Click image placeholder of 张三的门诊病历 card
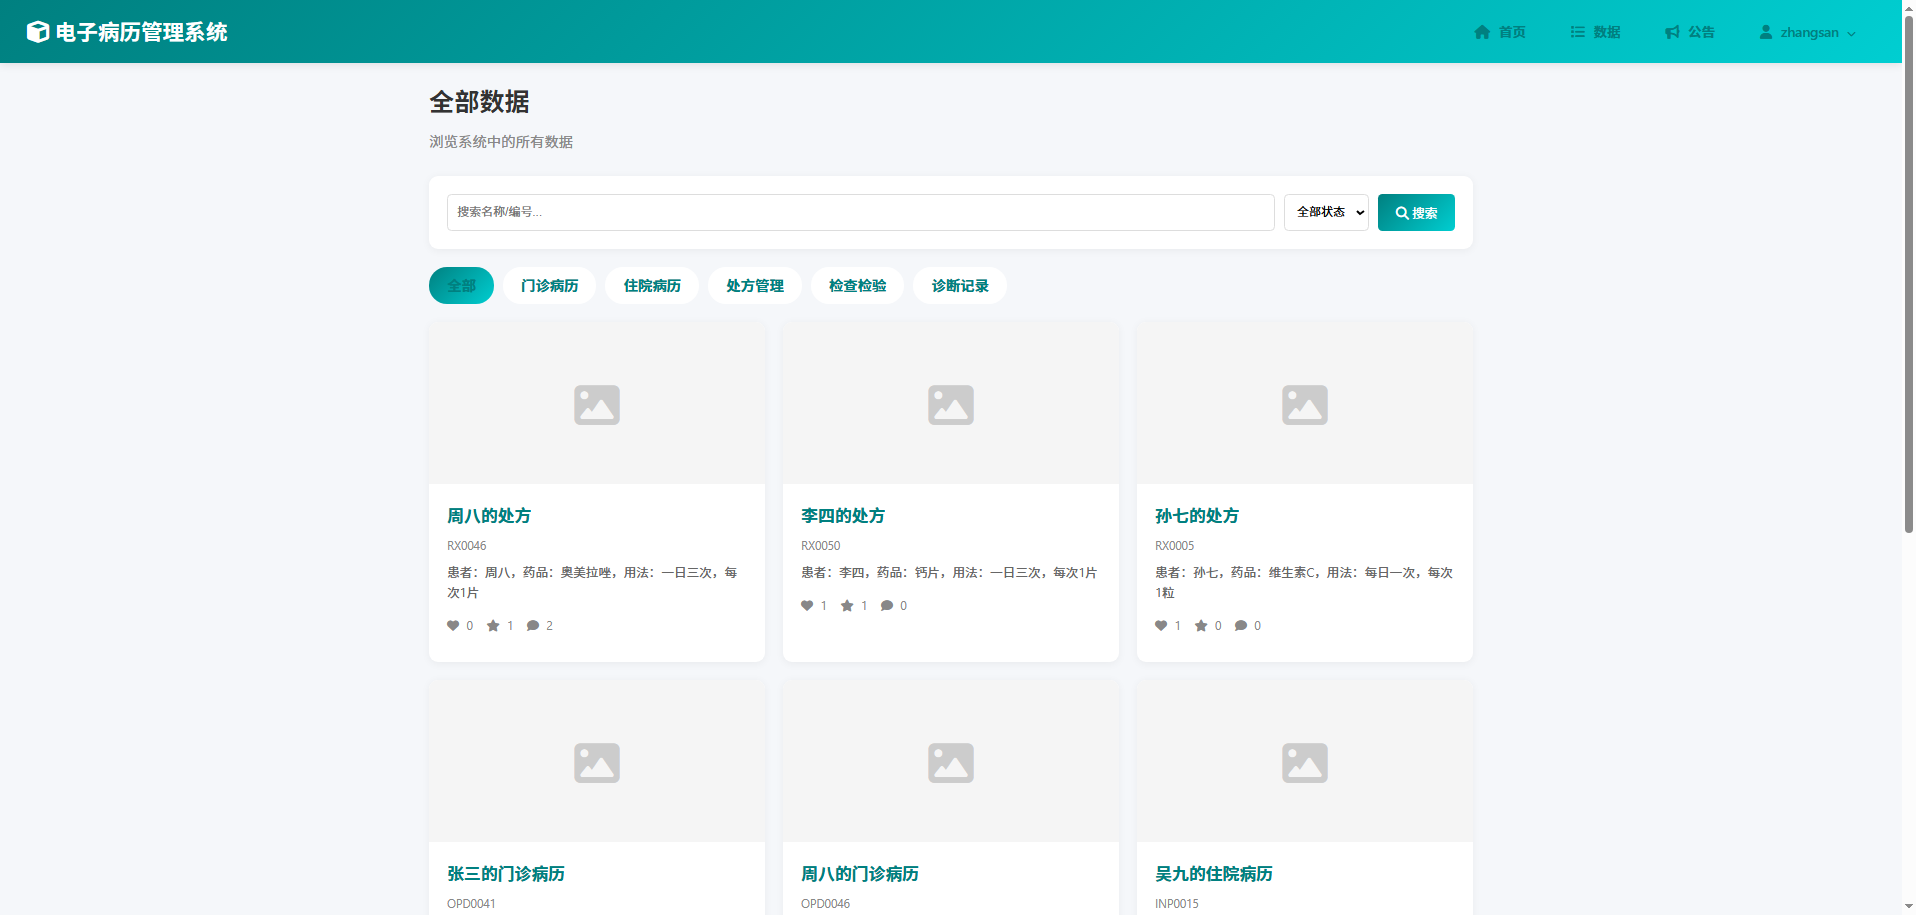This screenshot has width=1916, height=915. coord(597,762)
